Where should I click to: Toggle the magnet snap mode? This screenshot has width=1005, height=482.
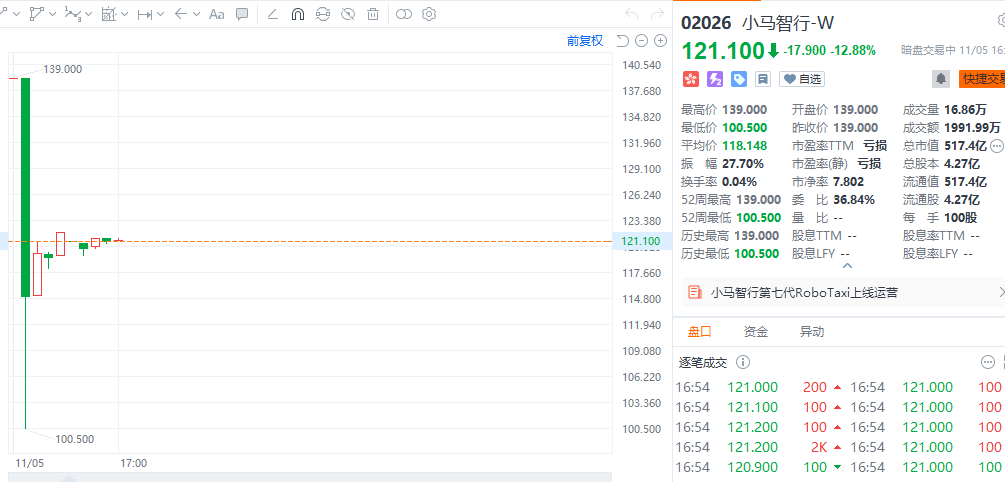[297, 13]
